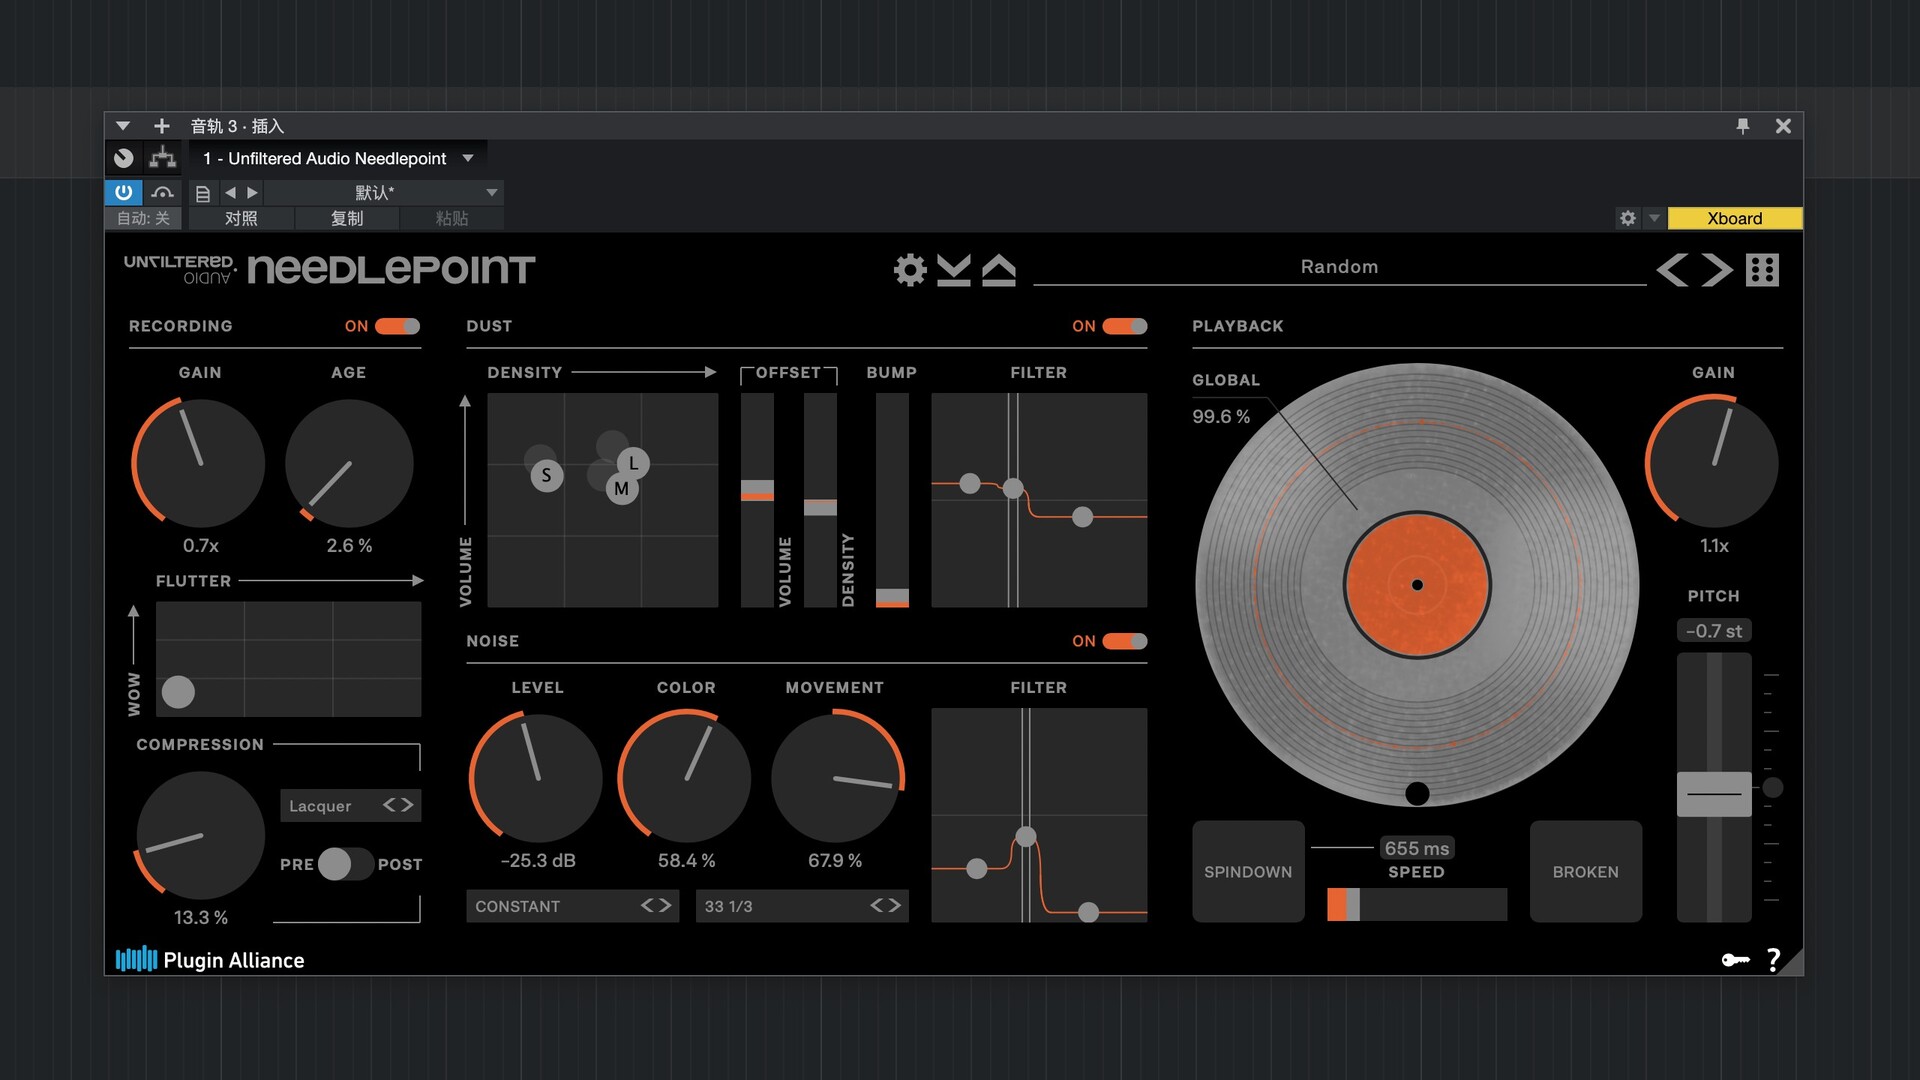1920x1080 pixels.
Task: Click the Plugin Alliance logo
Action: 210,960
